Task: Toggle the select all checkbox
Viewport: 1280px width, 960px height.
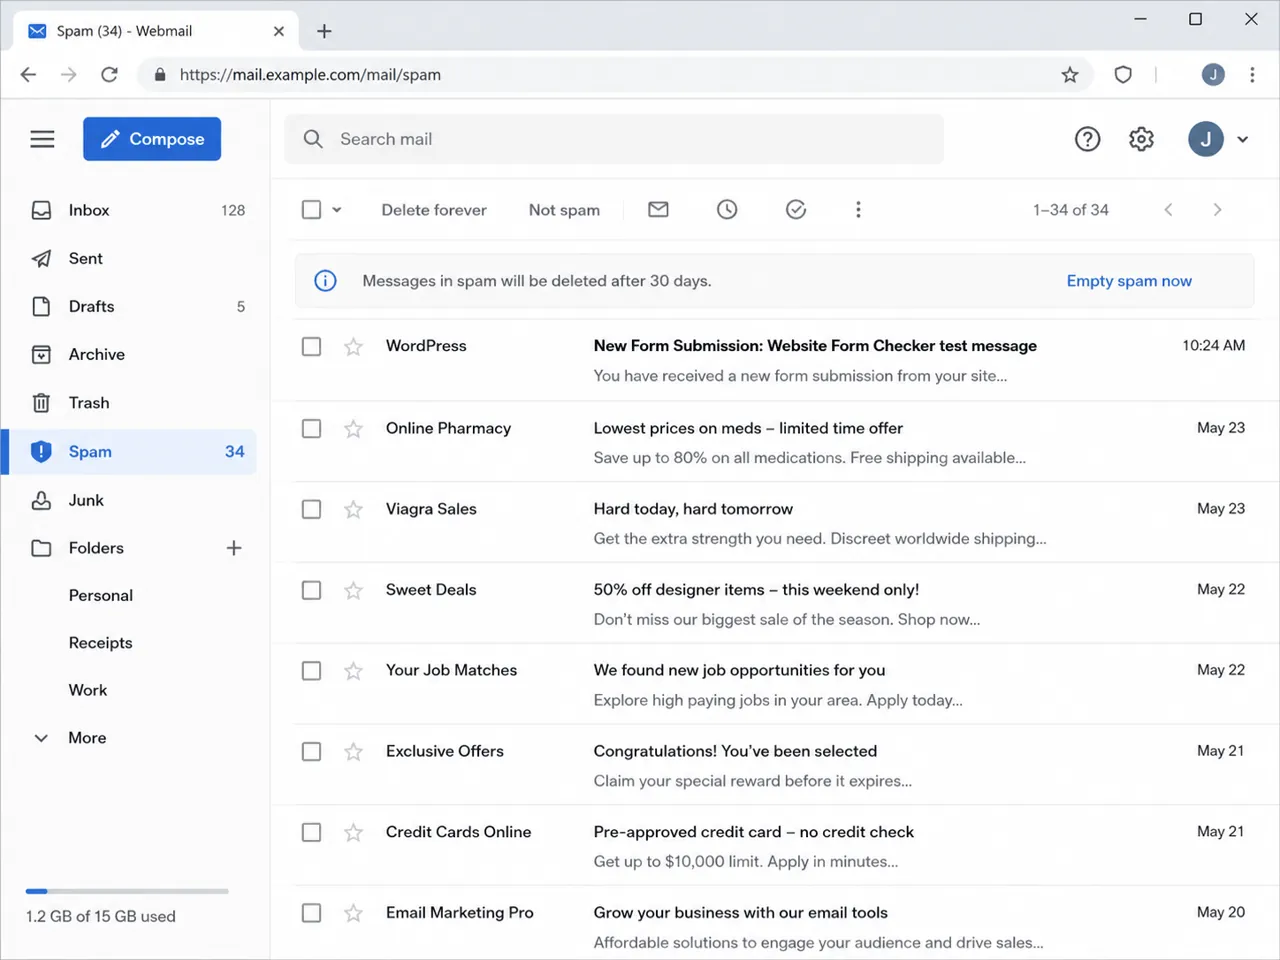Action: pos(311,209)
